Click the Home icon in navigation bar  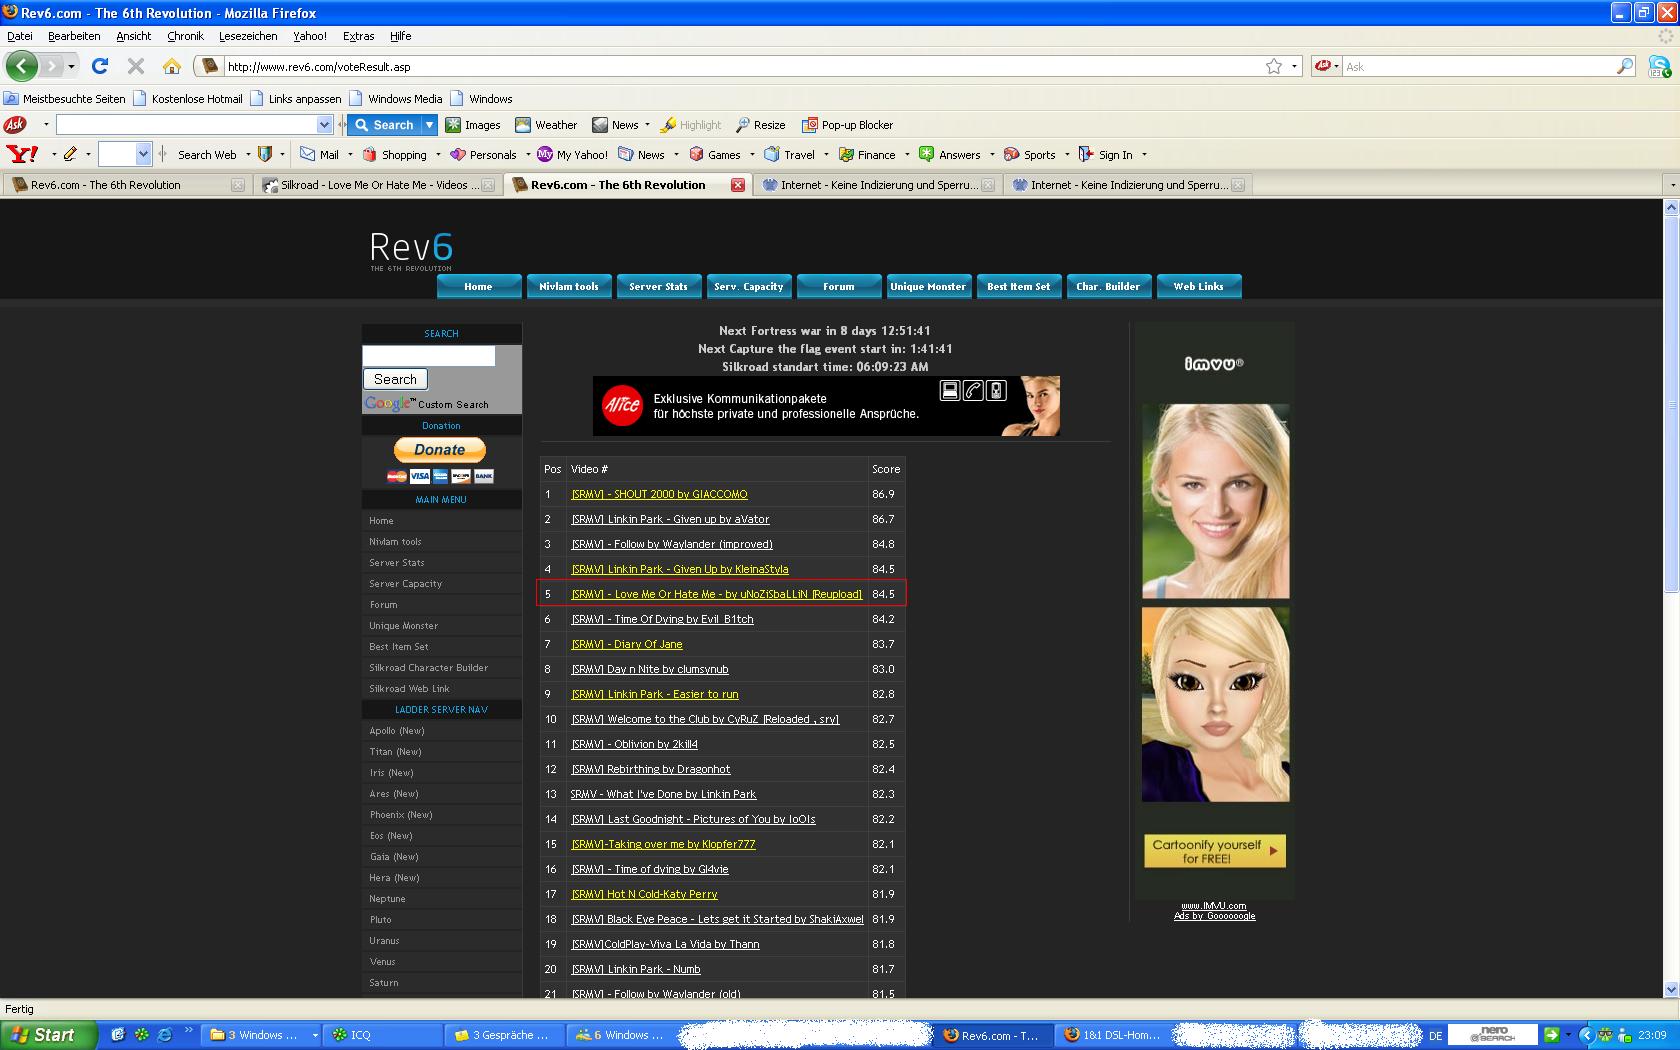point(172,66)
